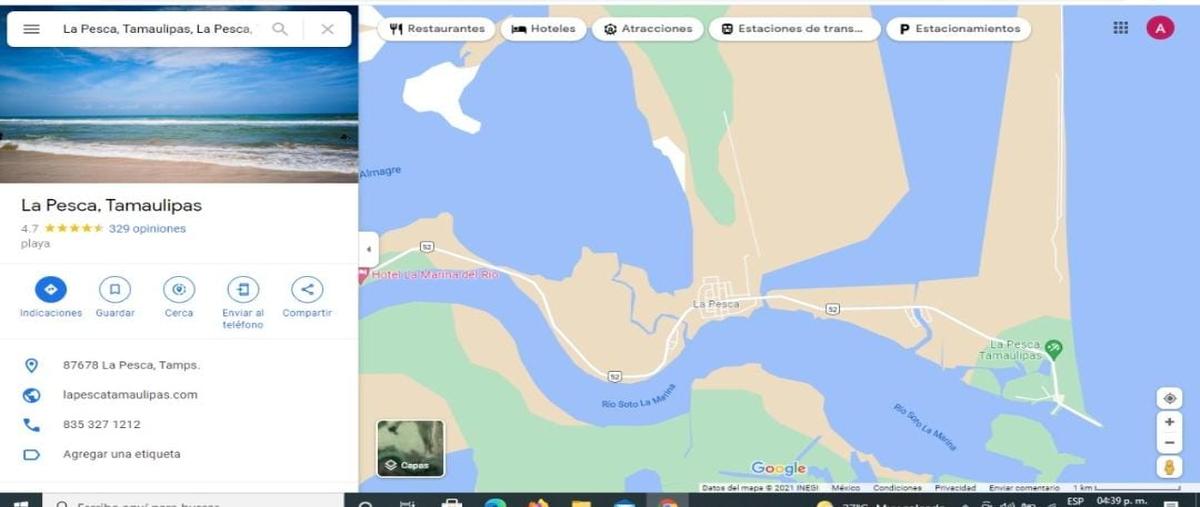Viewport: 1200px width, 507px height.
Task: Filter map by Estaciones de transporte
Action: [794, 29]
